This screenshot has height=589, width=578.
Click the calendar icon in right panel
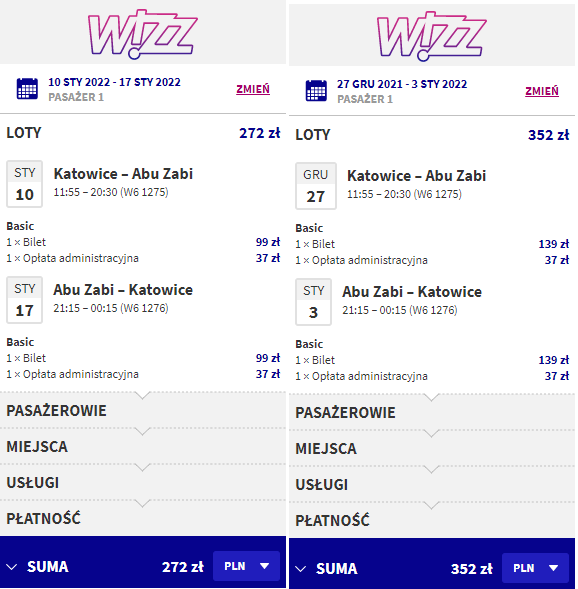pos(316,91)
